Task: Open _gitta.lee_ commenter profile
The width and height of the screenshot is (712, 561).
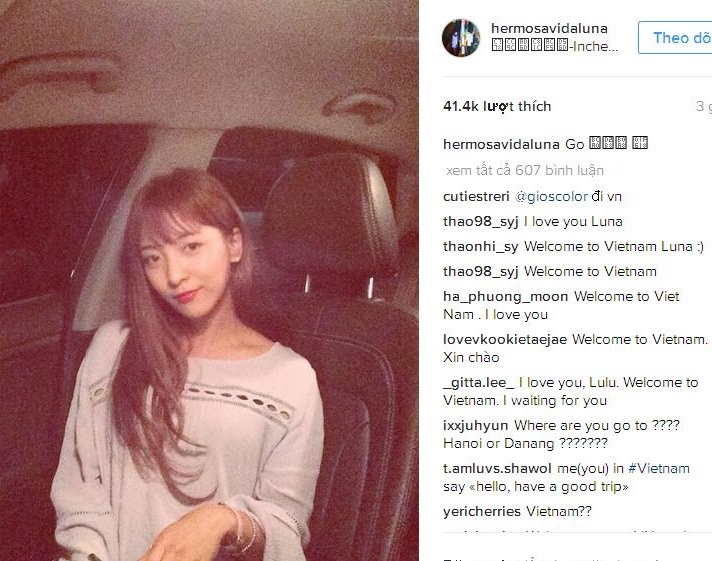Action: pos(479,382)
